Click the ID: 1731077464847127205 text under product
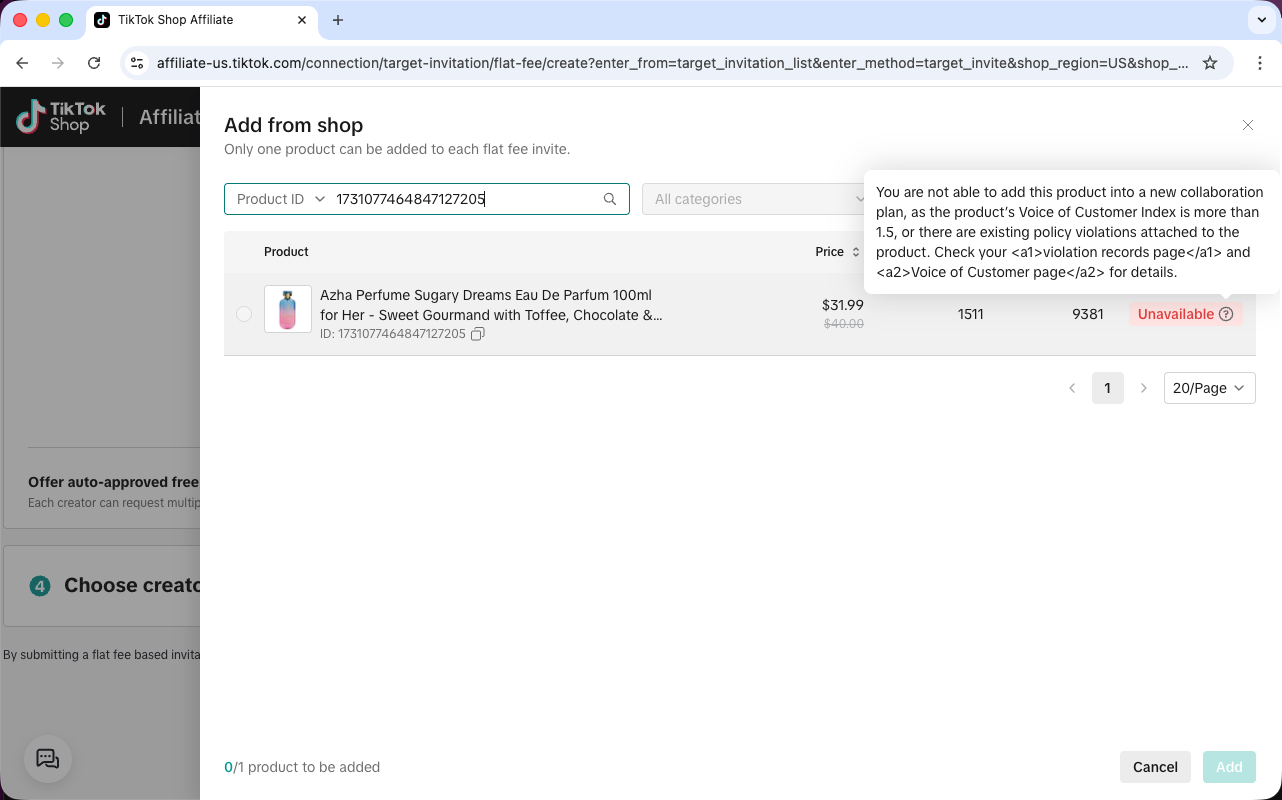 click(393, 334)
